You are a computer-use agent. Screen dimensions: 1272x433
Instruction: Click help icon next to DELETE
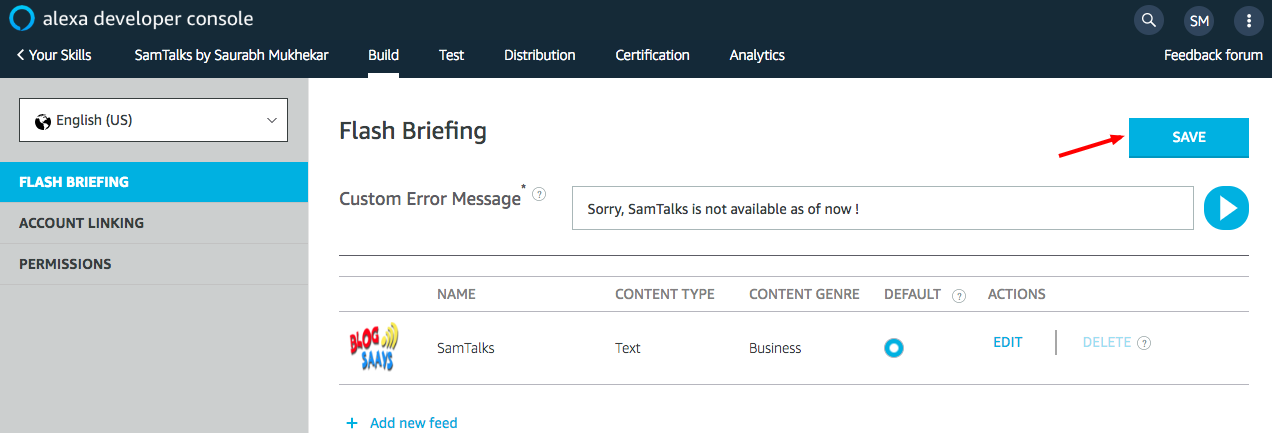[x=1144, y=343]
